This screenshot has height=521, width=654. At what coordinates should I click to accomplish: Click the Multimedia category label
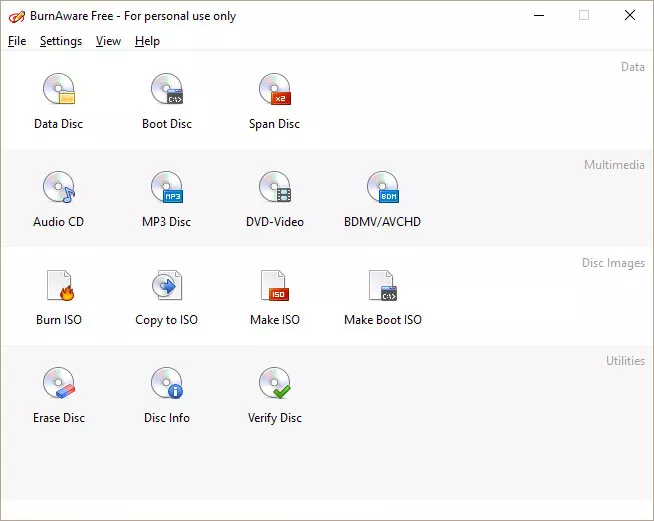pos(614,165)
